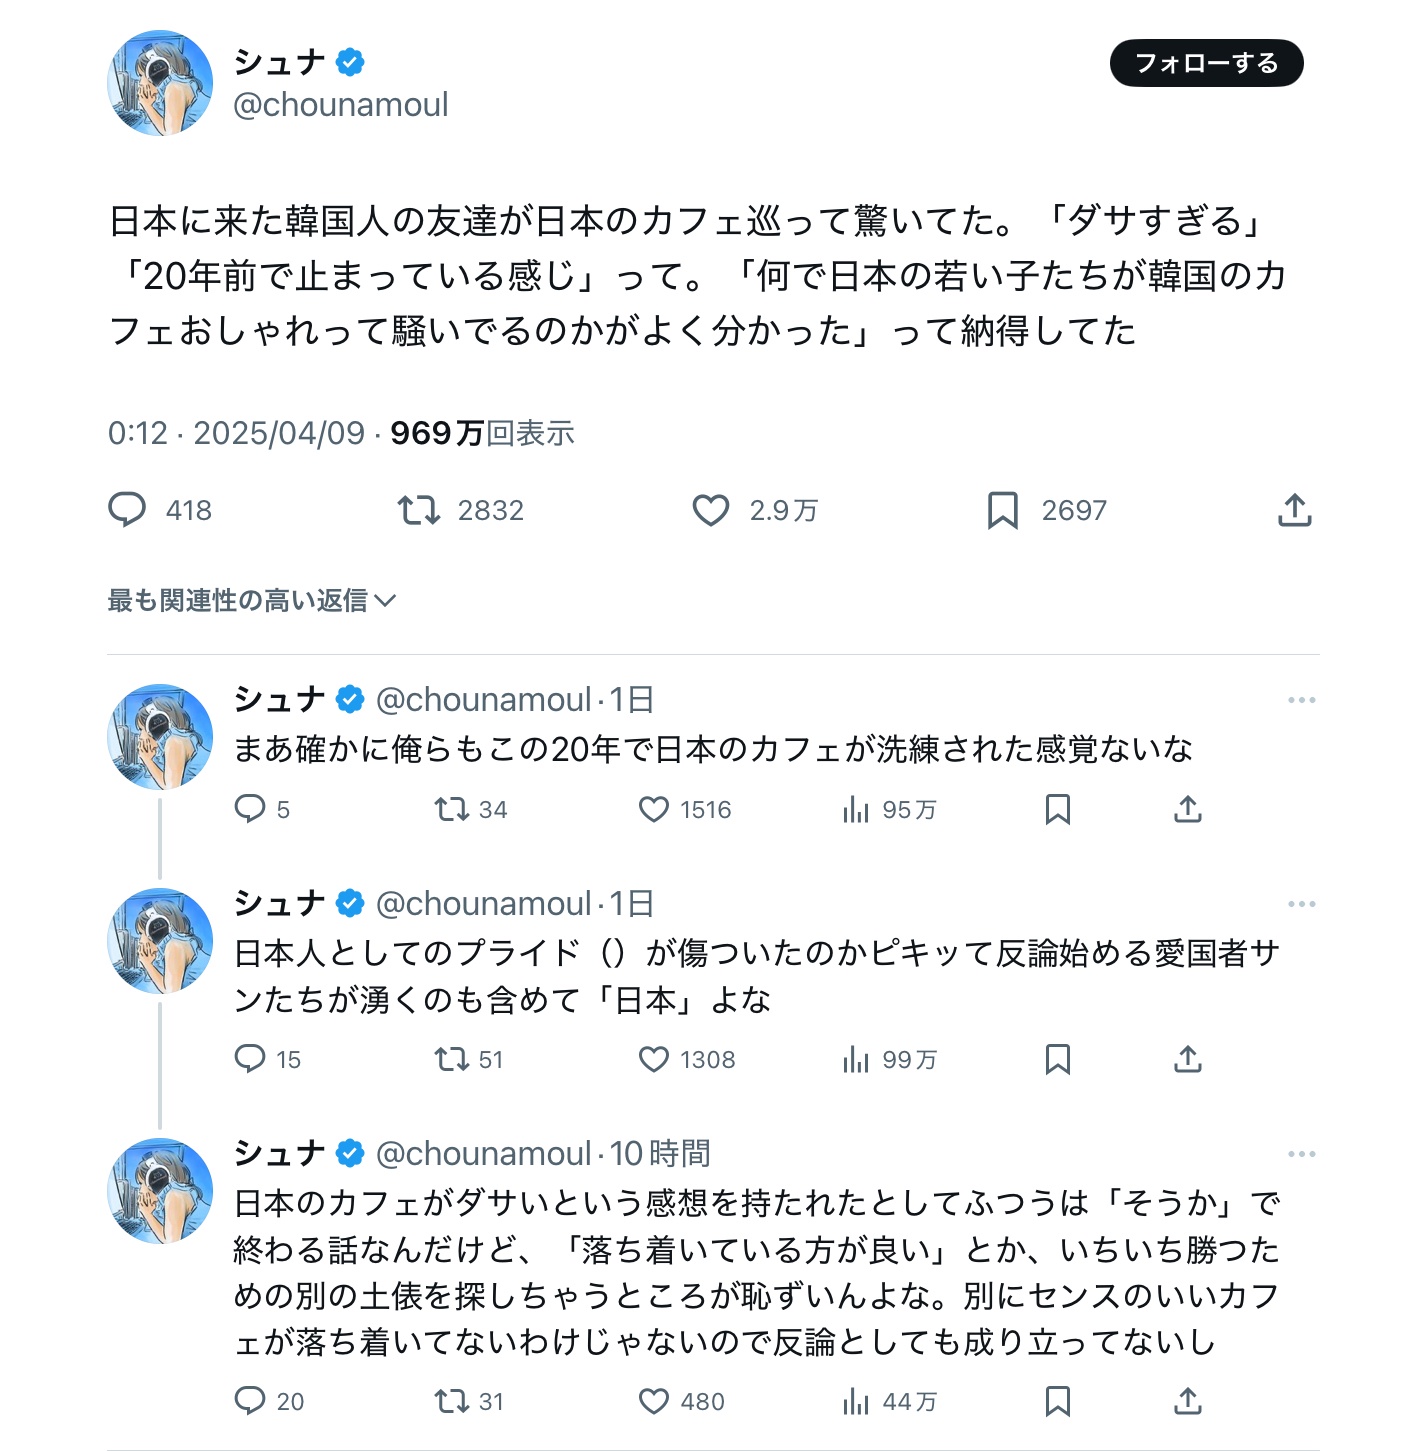View analytics of the reply showing 44万
Viewport: 1427px width, 1451px height.
889,1401
